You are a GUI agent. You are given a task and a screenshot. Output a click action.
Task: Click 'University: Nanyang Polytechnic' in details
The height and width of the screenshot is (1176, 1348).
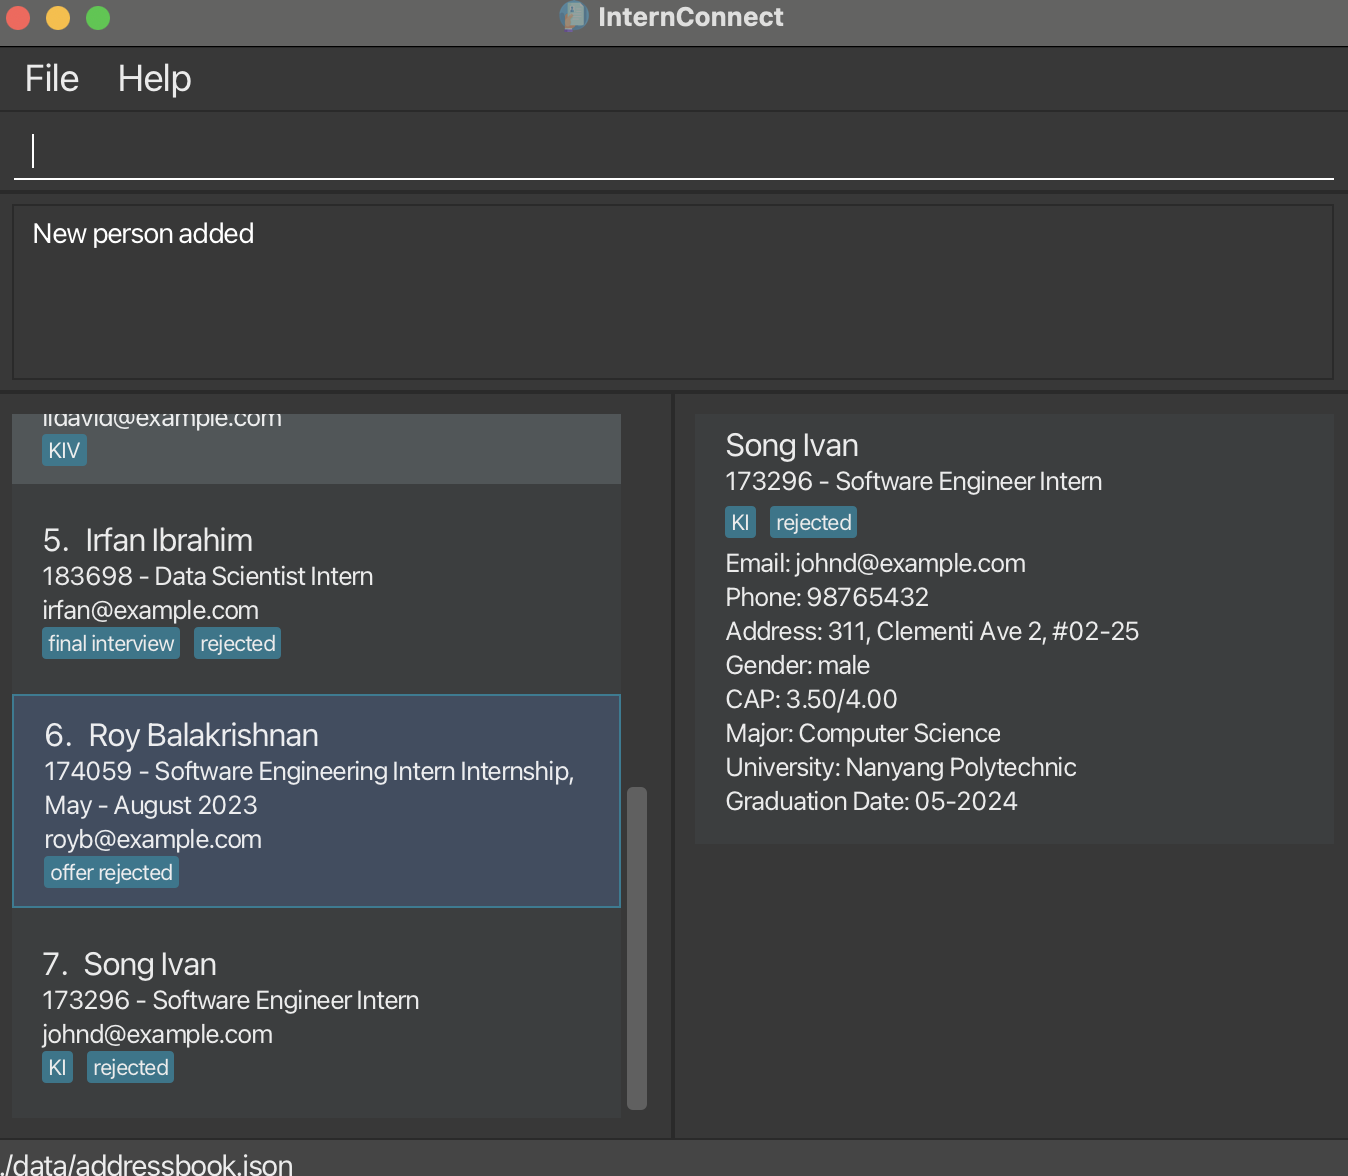point(901,768)
